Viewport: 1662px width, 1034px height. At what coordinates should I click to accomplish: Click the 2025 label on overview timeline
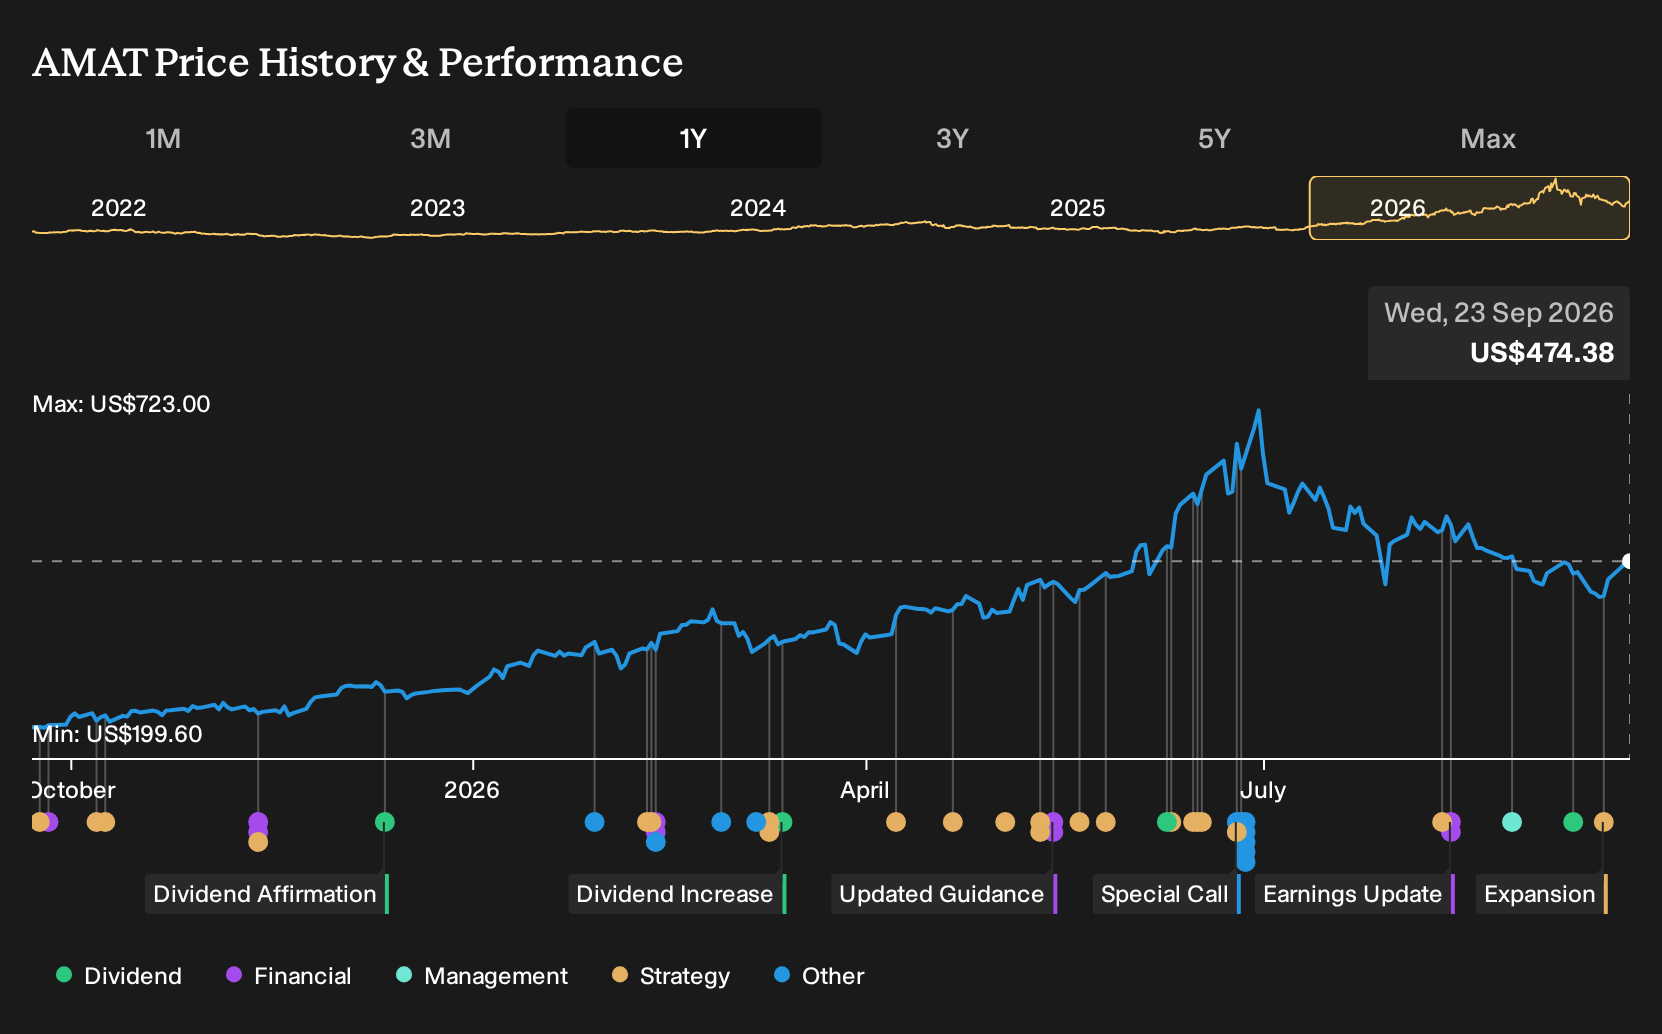click(x=1078, y=208)
